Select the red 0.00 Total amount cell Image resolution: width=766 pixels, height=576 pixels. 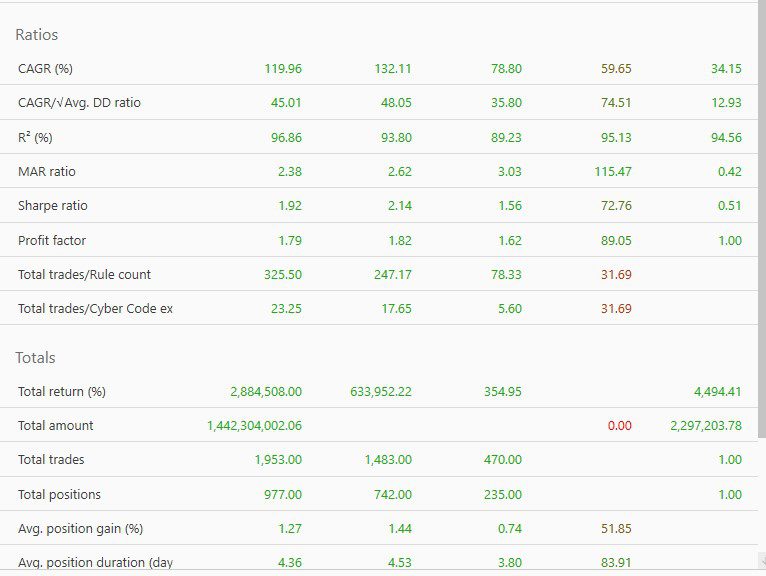pyautogui.click(x=619, y=426)
